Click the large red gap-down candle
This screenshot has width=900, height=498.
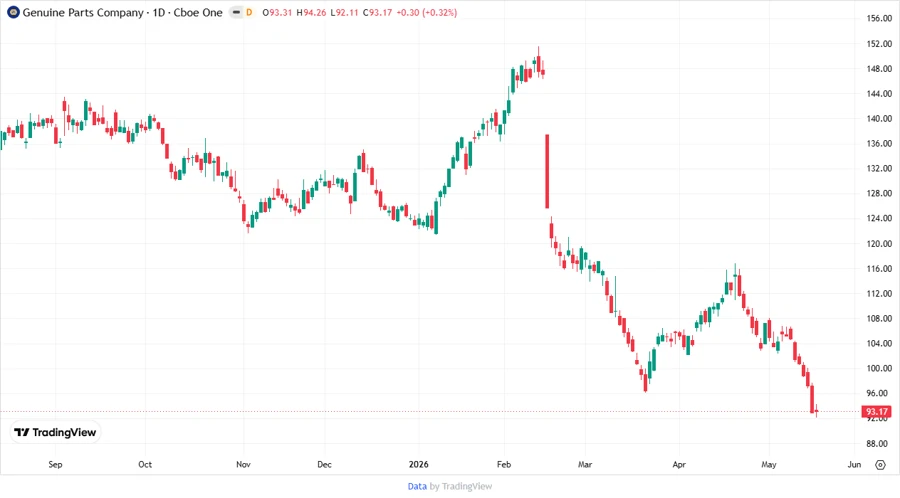(547, 171)
